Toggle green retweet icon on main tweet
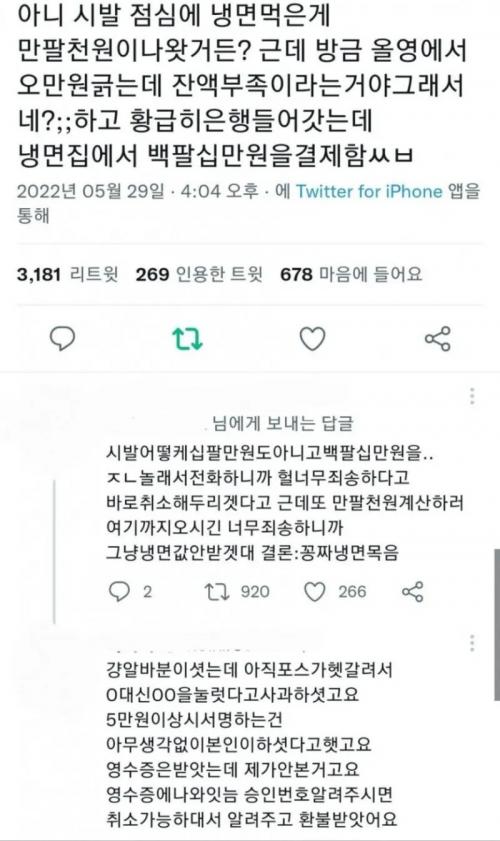500x841 pixels. tap(187, 339)
